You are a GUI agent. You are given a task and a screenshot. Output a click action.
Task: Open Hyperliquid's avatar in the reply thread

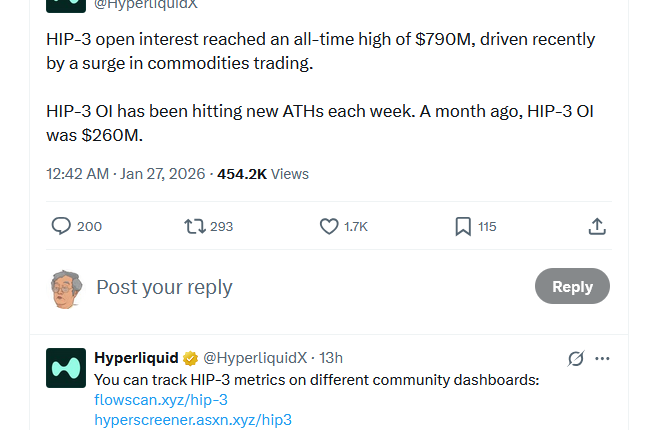pos(66,368)
